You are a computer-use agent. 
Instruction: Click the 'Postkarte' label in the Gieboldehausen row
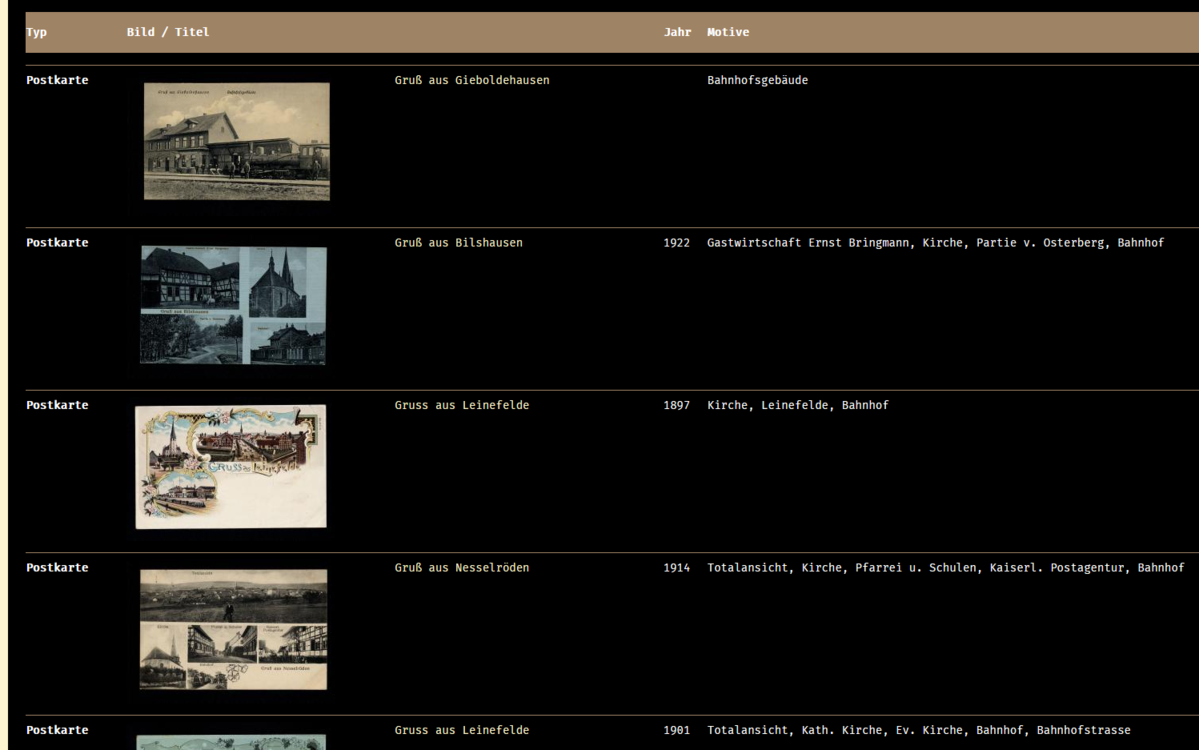[x=57, y=80]
